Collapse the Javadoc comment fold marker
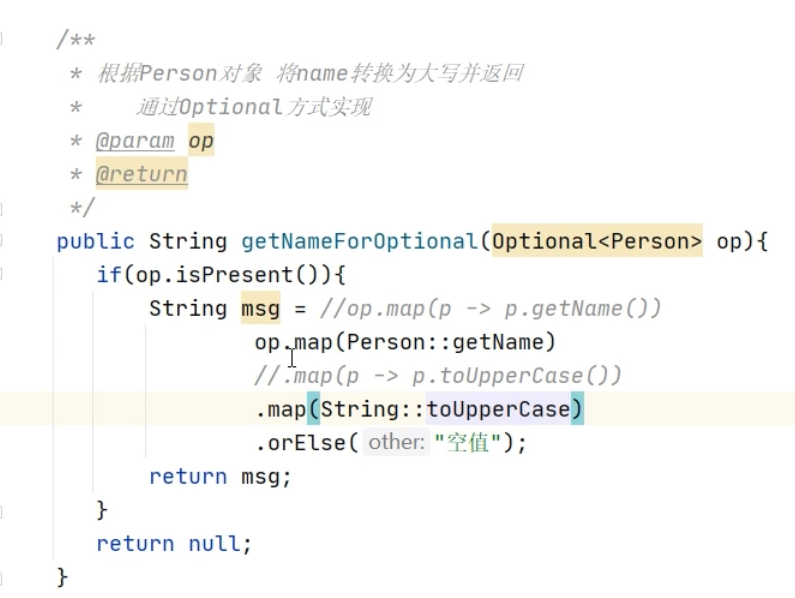The image size is (795, 598). point(2,40)
